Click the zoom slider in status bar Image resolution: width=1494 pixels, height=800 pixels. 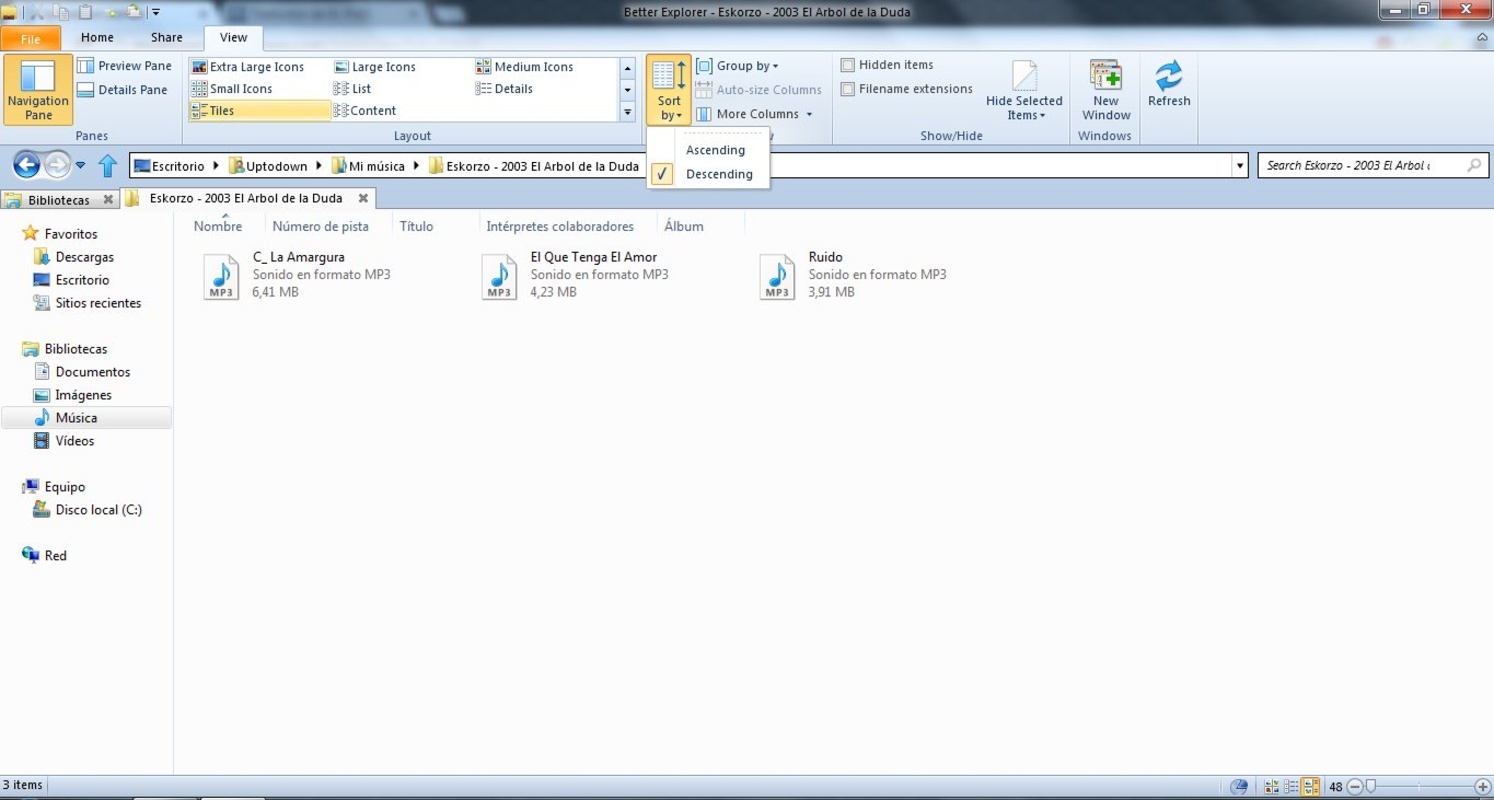point(1417,787)
